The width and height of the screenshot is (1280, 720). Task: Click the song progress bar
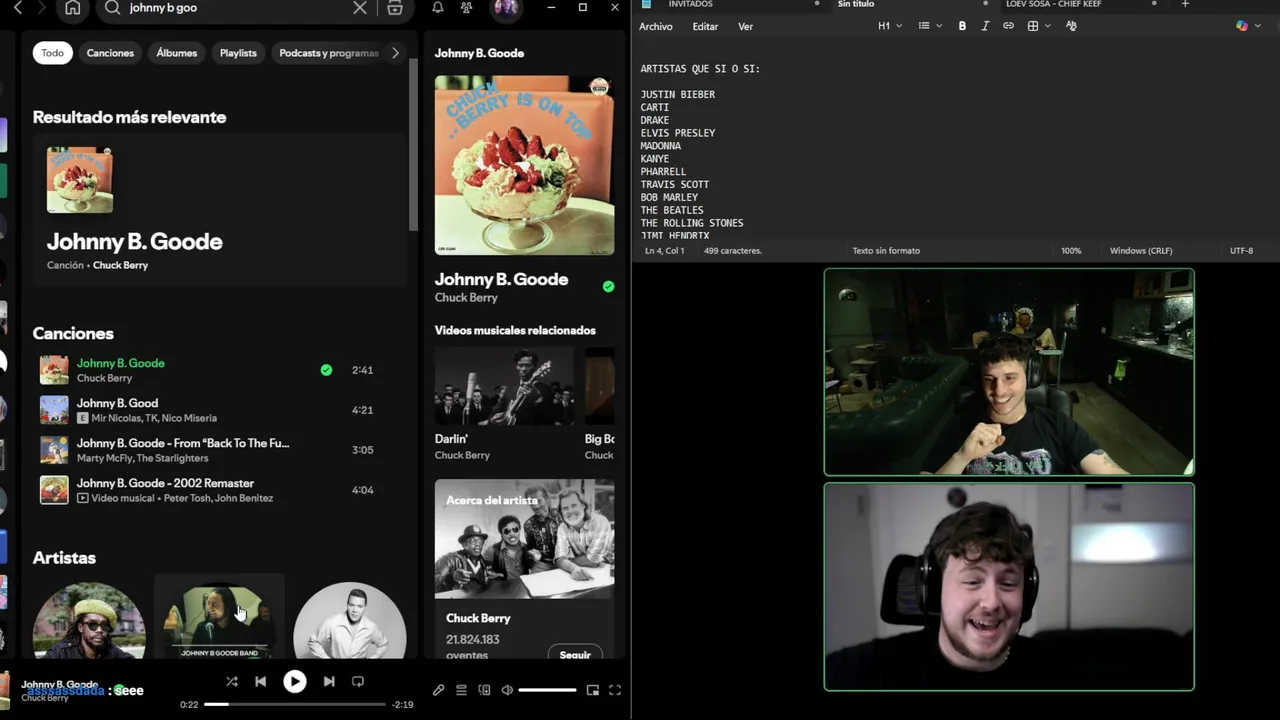click(x=295, y=704)
